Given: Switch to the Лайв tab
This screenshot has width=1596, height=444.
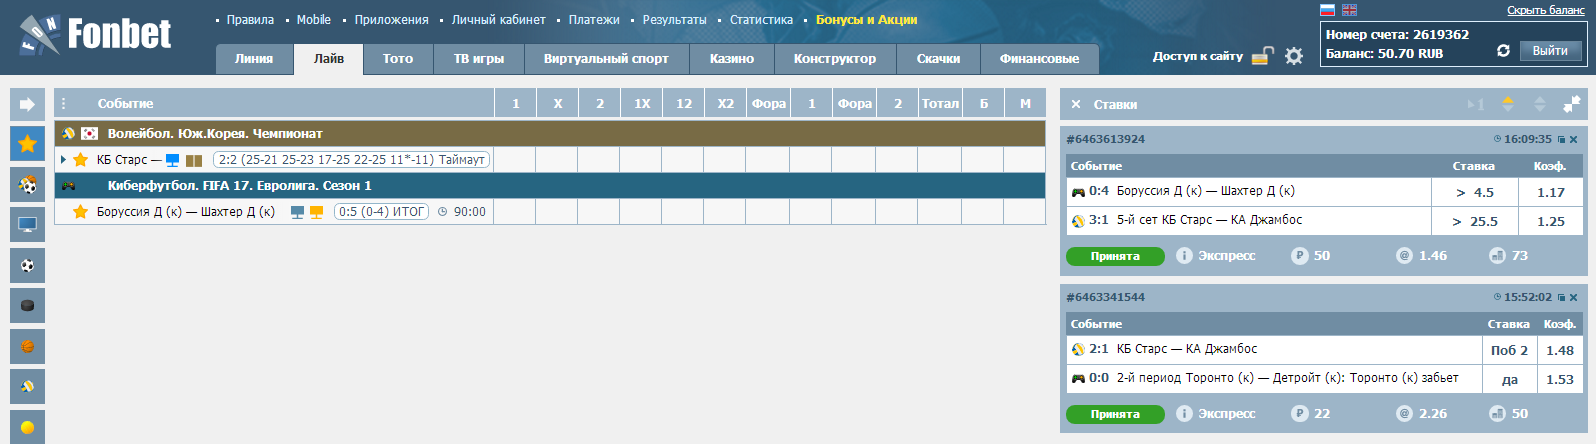Looking at the screenshot, I should click(x=329, y=59).
